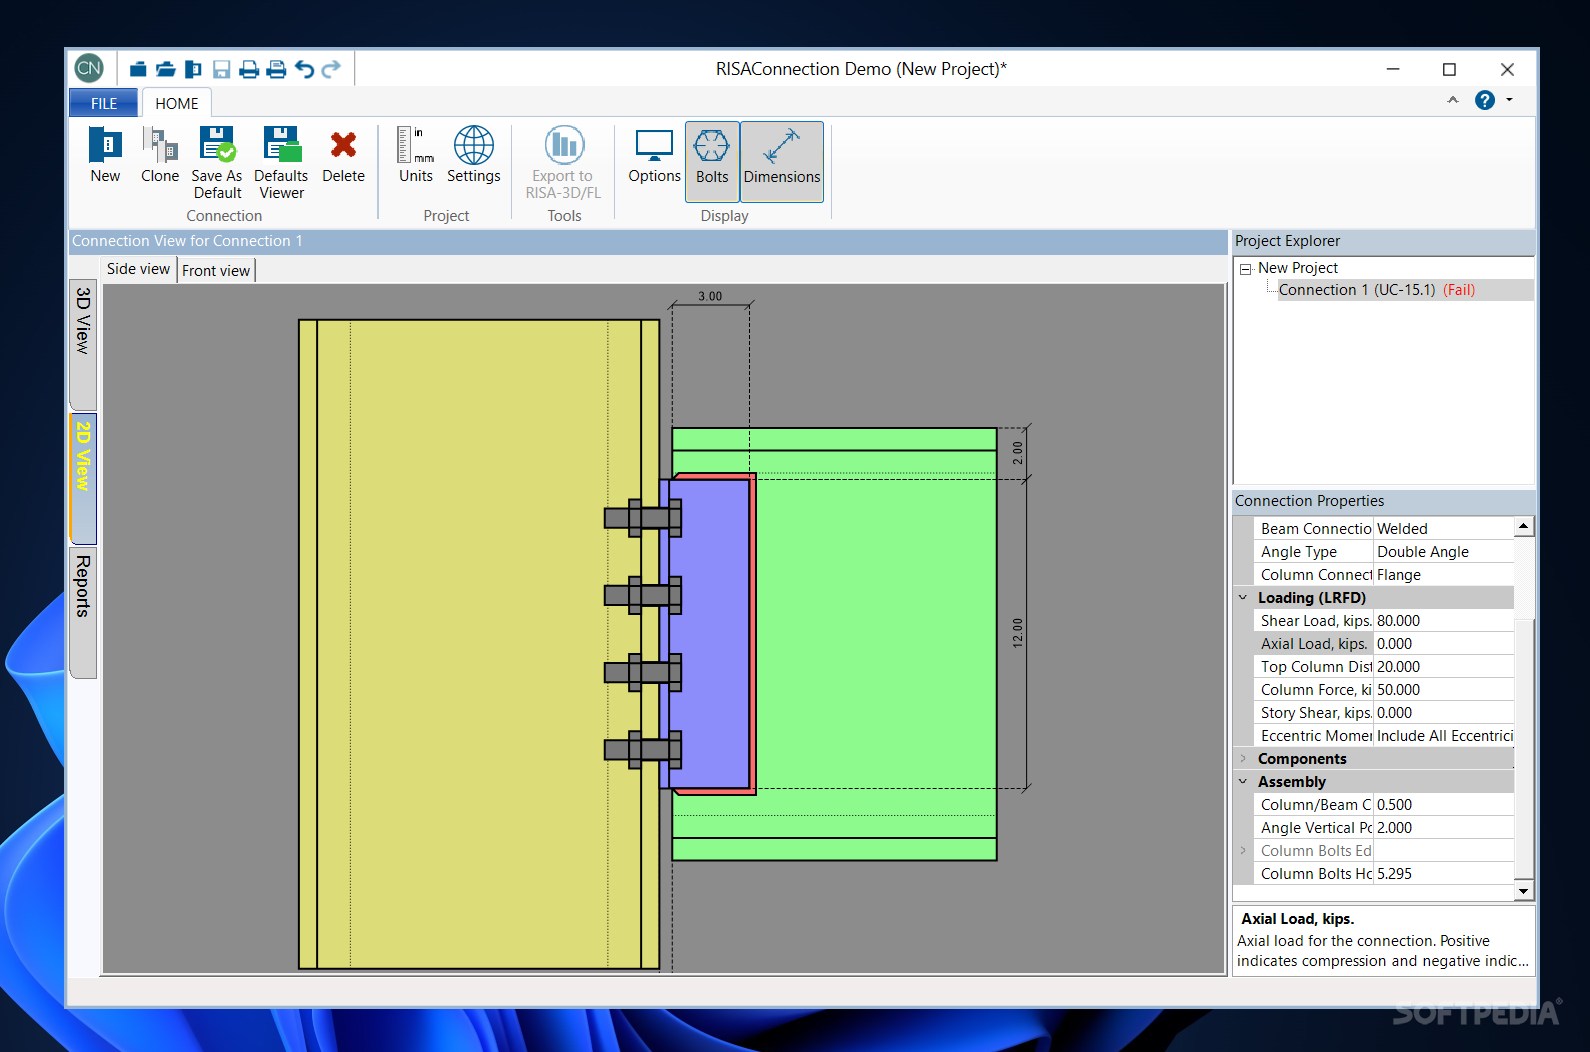This screenshot has height=1052, width=1590.
Task: Click the CN application logo icon
Action: (89, 68)
